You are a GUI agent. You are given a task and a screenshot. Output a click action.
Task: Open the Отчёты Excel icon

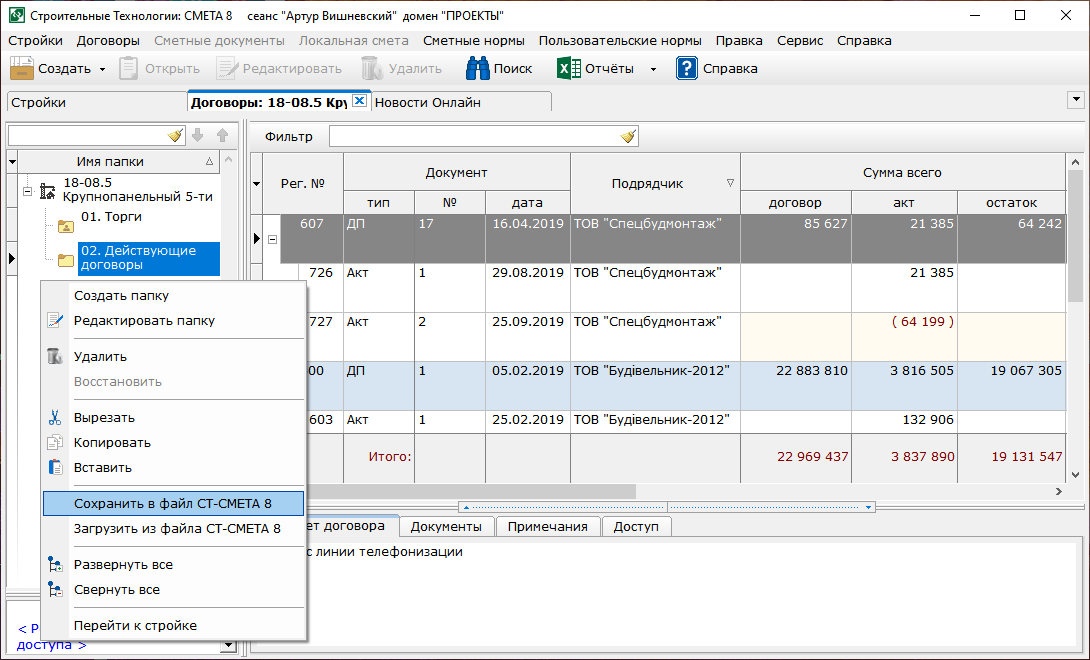[x=569, y=69]
